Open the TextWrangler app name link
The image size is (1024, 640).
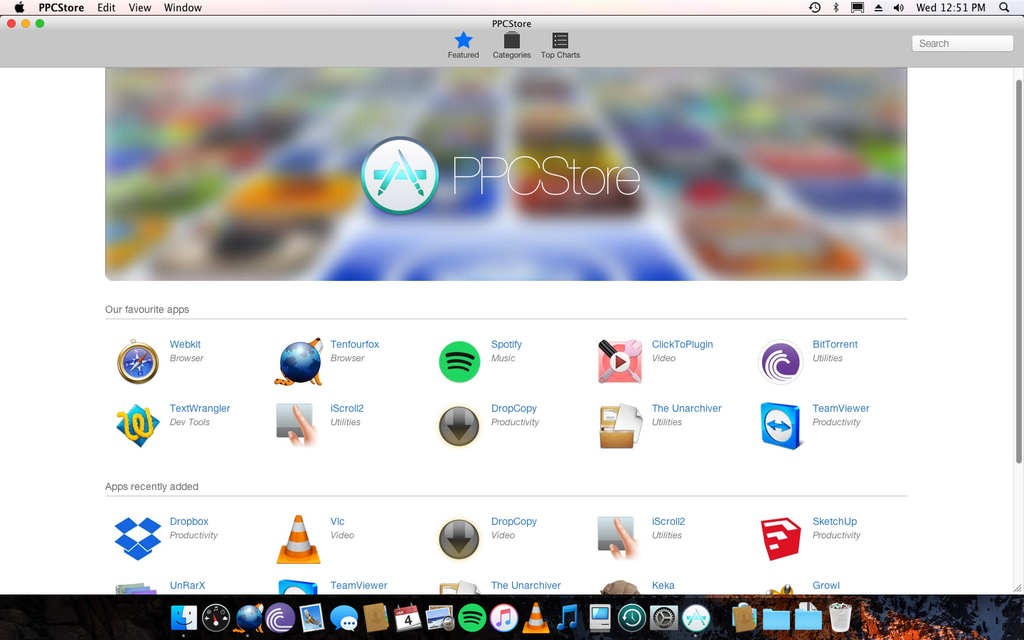pyautogui.click(x=200, y=408)
